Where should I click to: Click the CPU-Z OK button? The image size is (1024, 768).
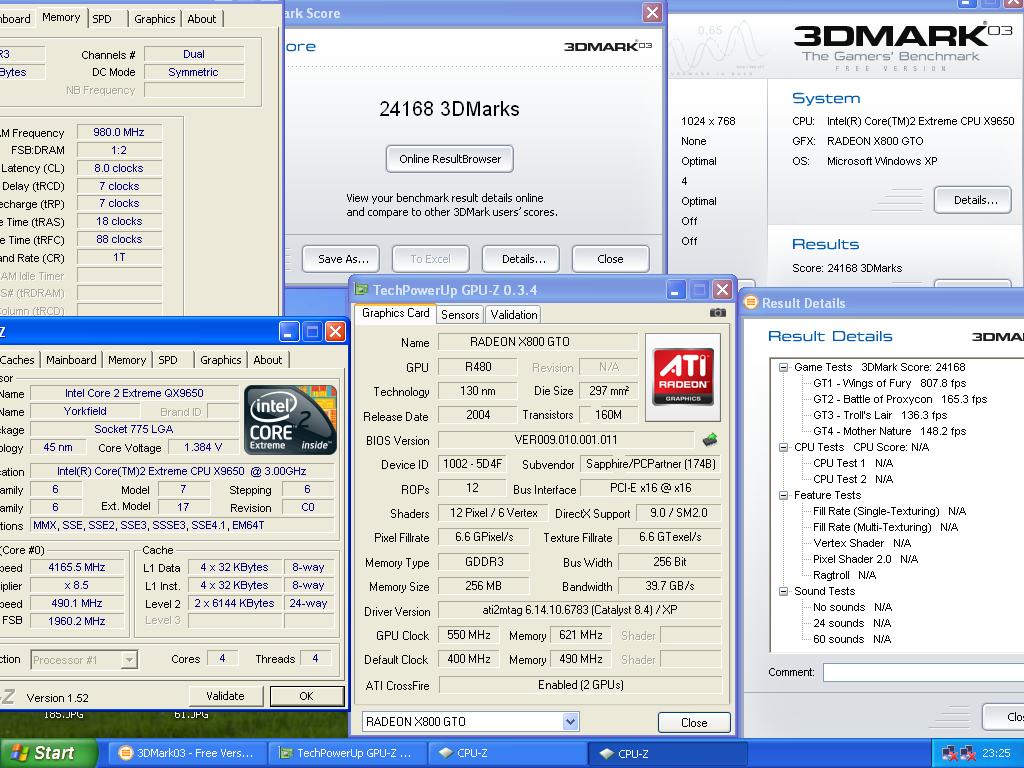pos(306,696)
